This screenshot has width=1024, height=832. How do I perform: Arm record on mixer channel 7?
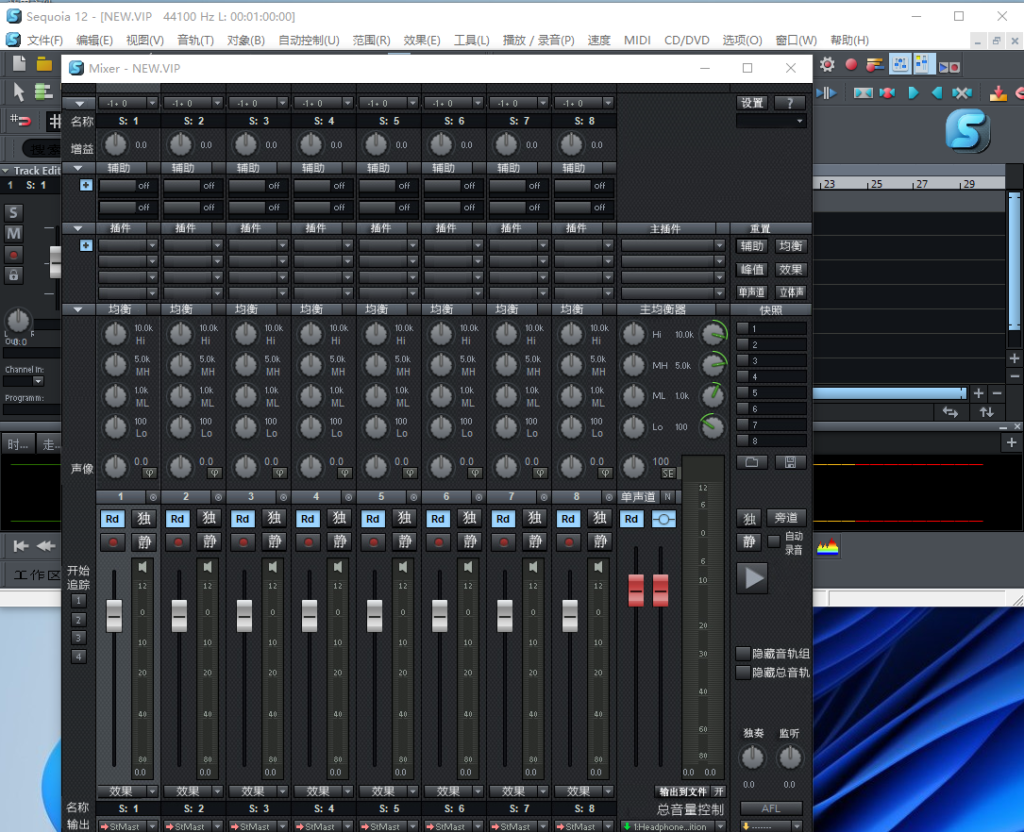[x=504, y=542]
